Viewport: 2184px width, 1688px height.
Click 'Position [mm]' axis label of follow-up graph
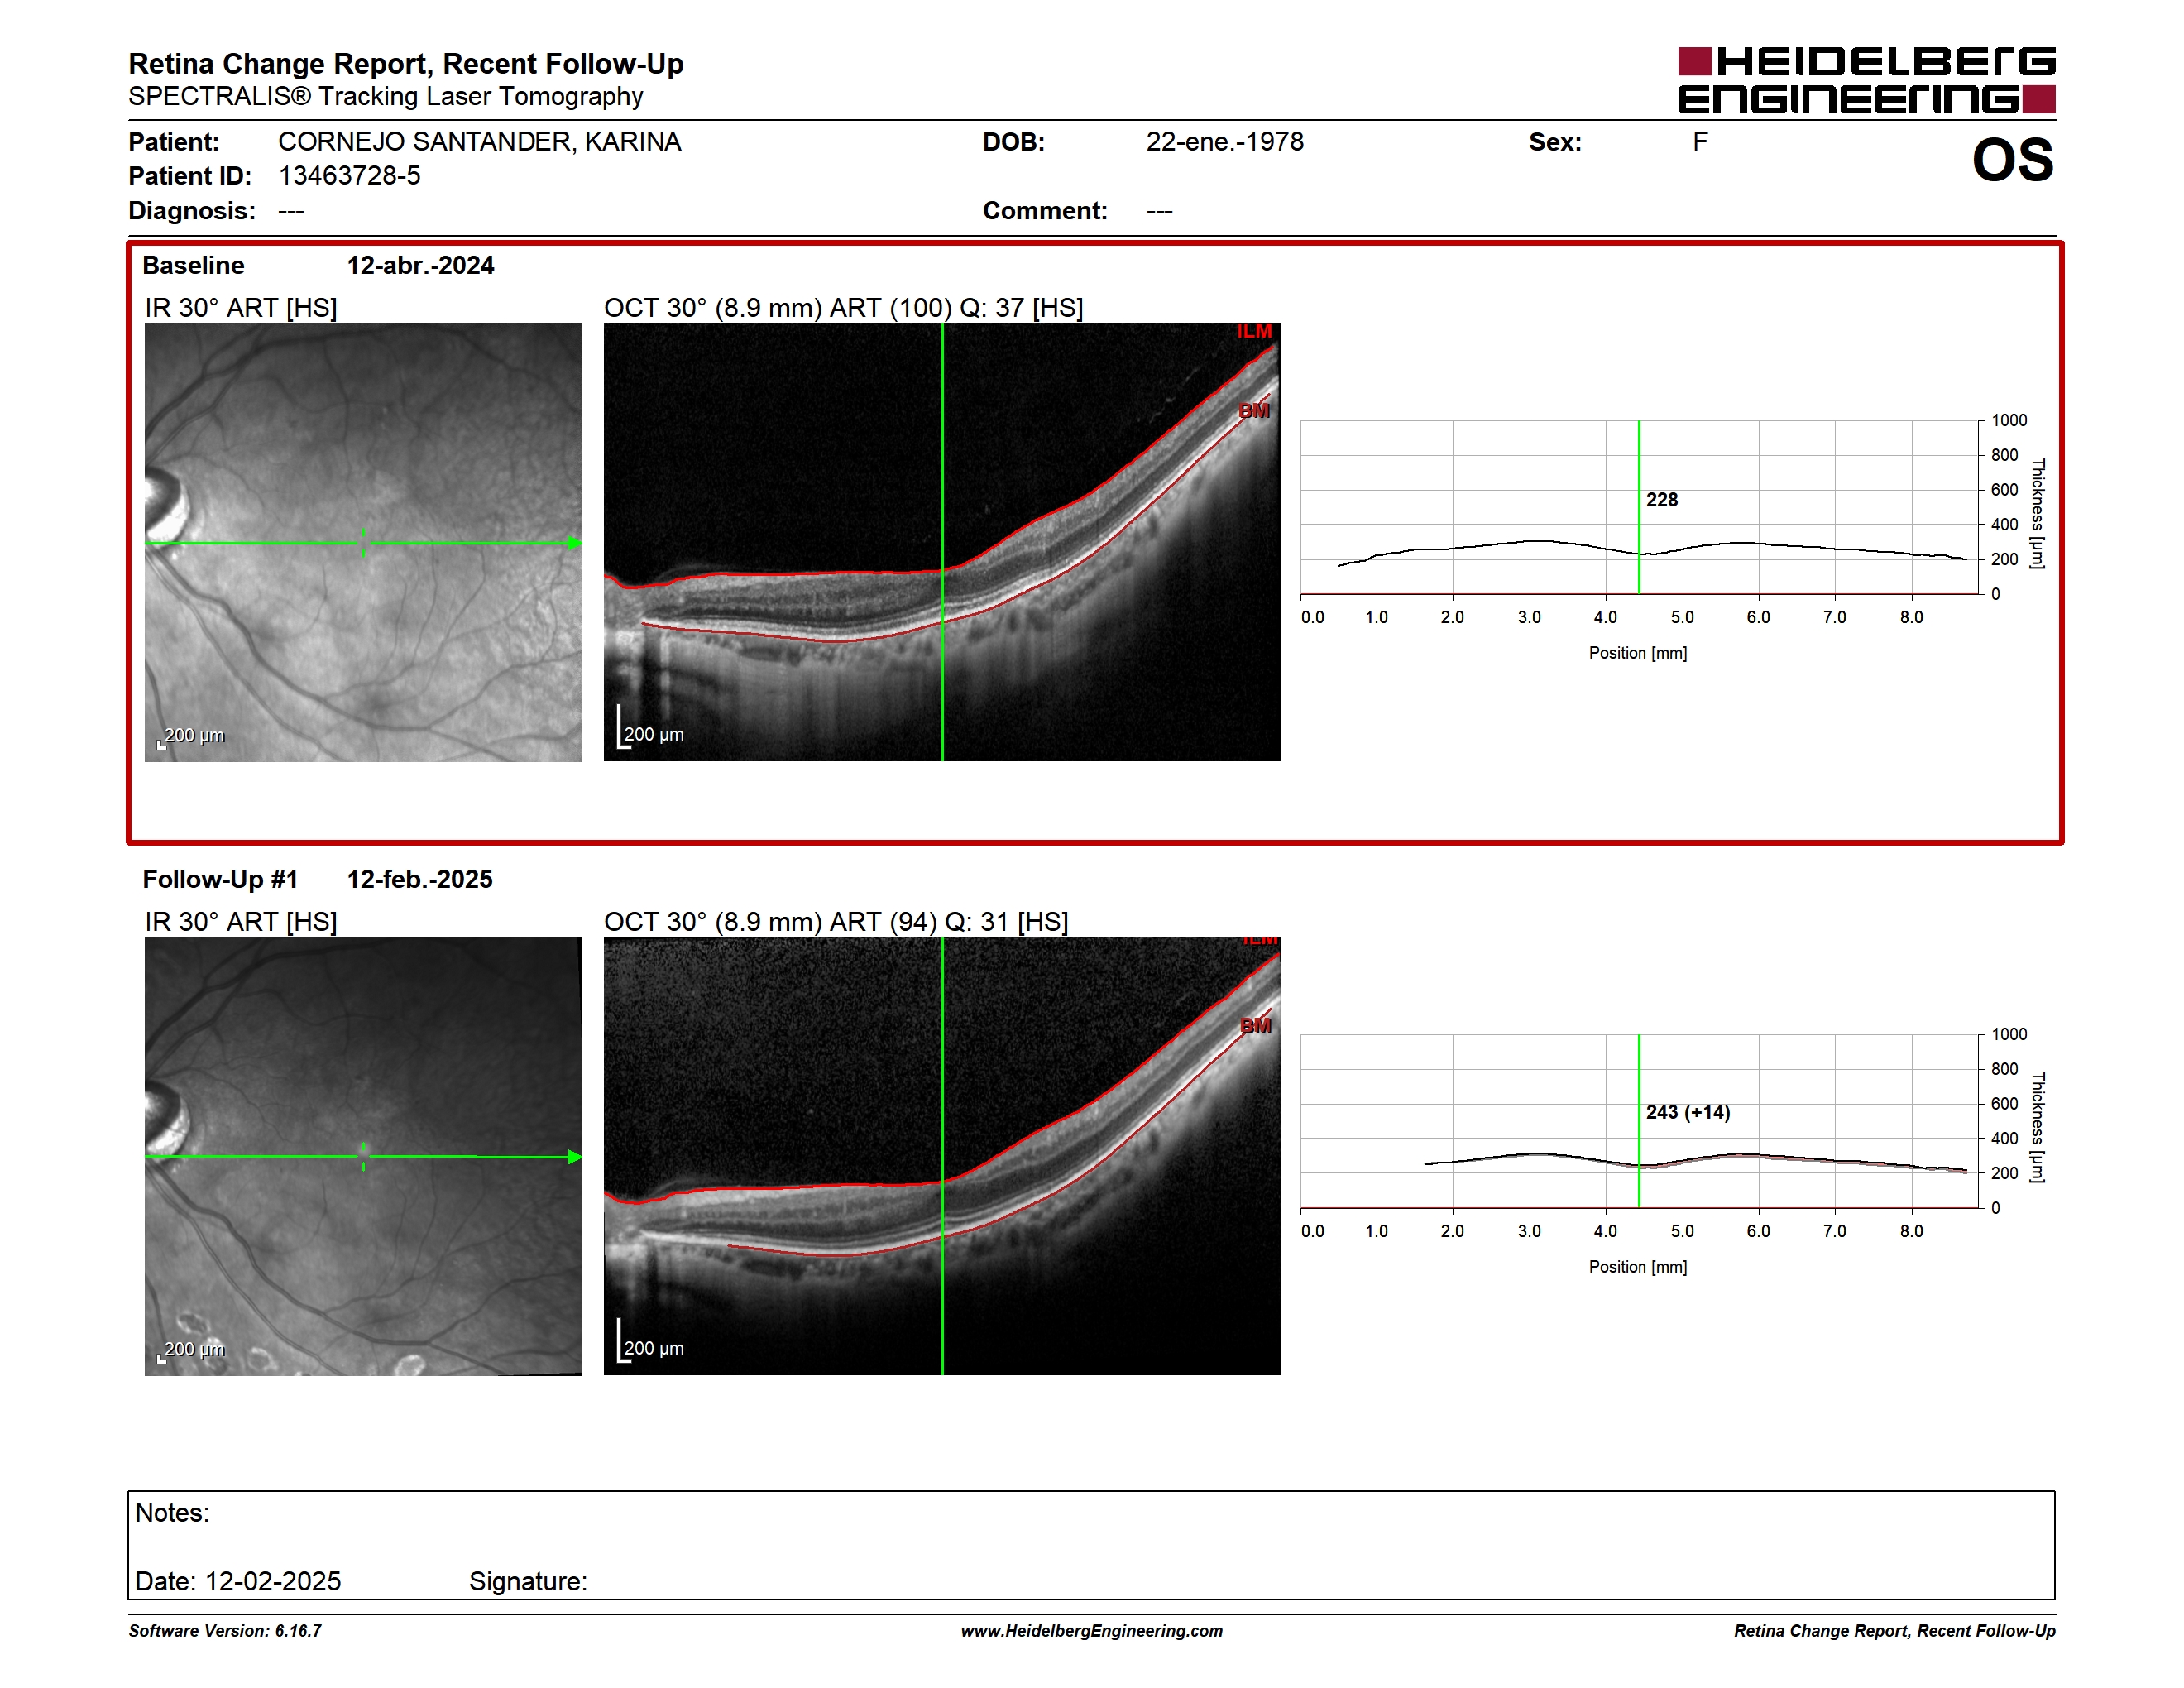coord(1638,1267)
